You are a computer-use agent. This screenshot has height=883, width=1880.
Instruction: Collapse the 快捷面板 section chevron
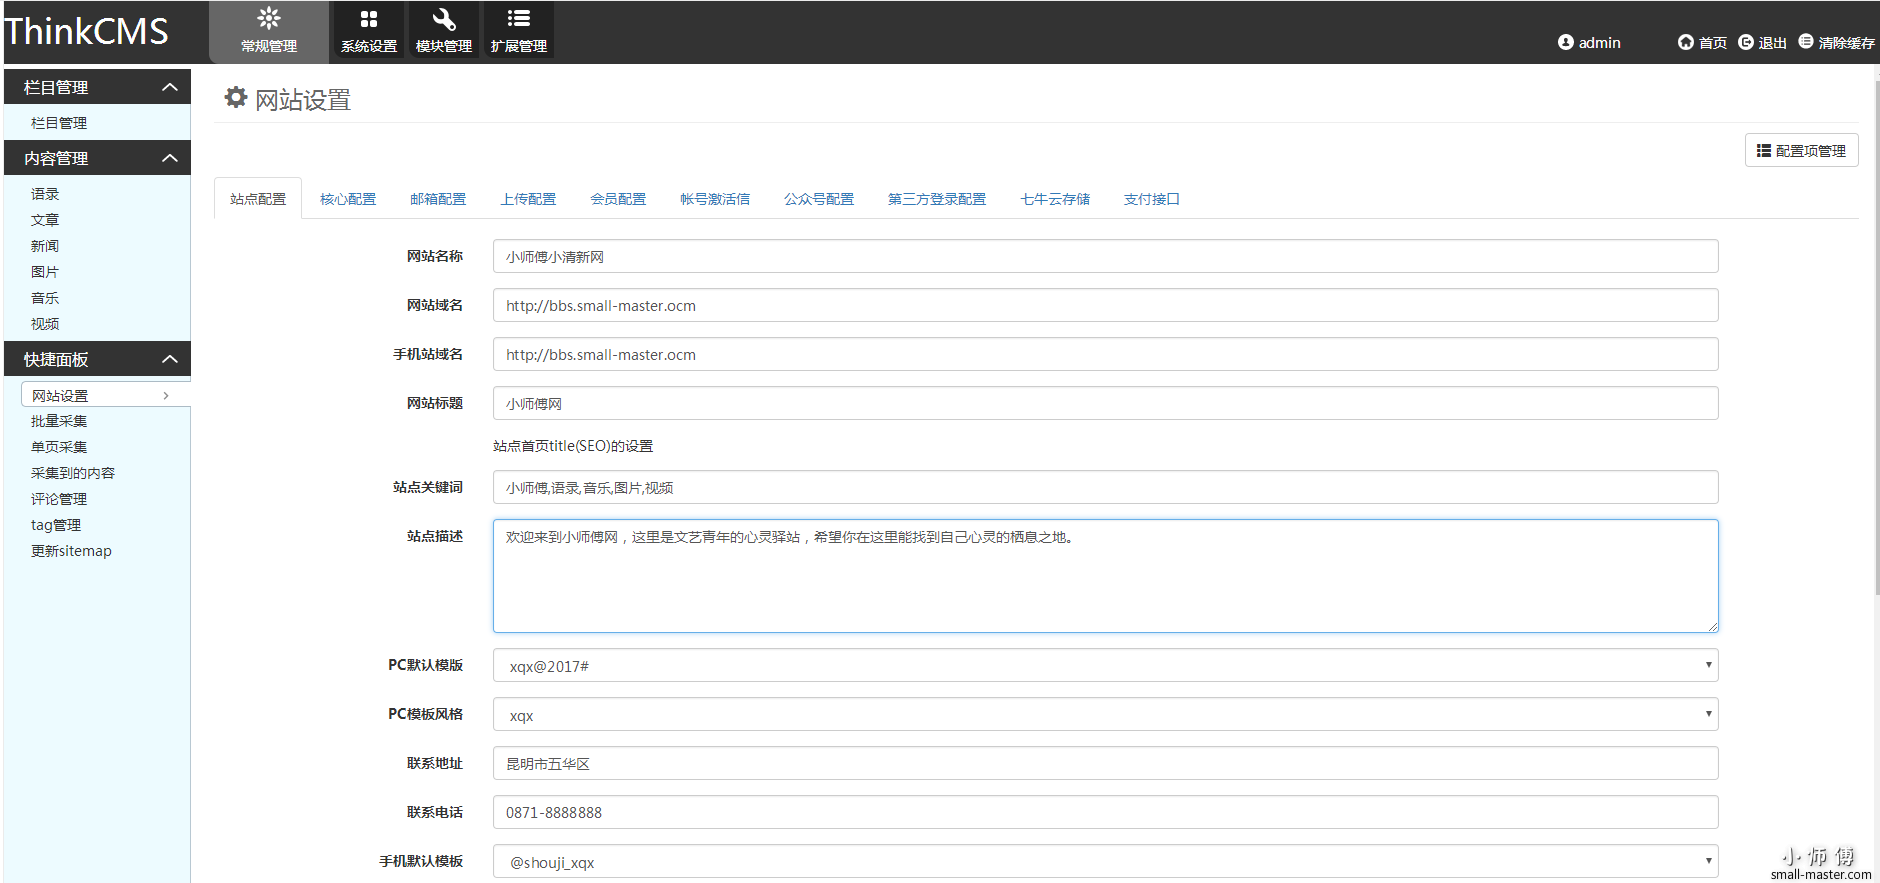(x=170, y=359)
